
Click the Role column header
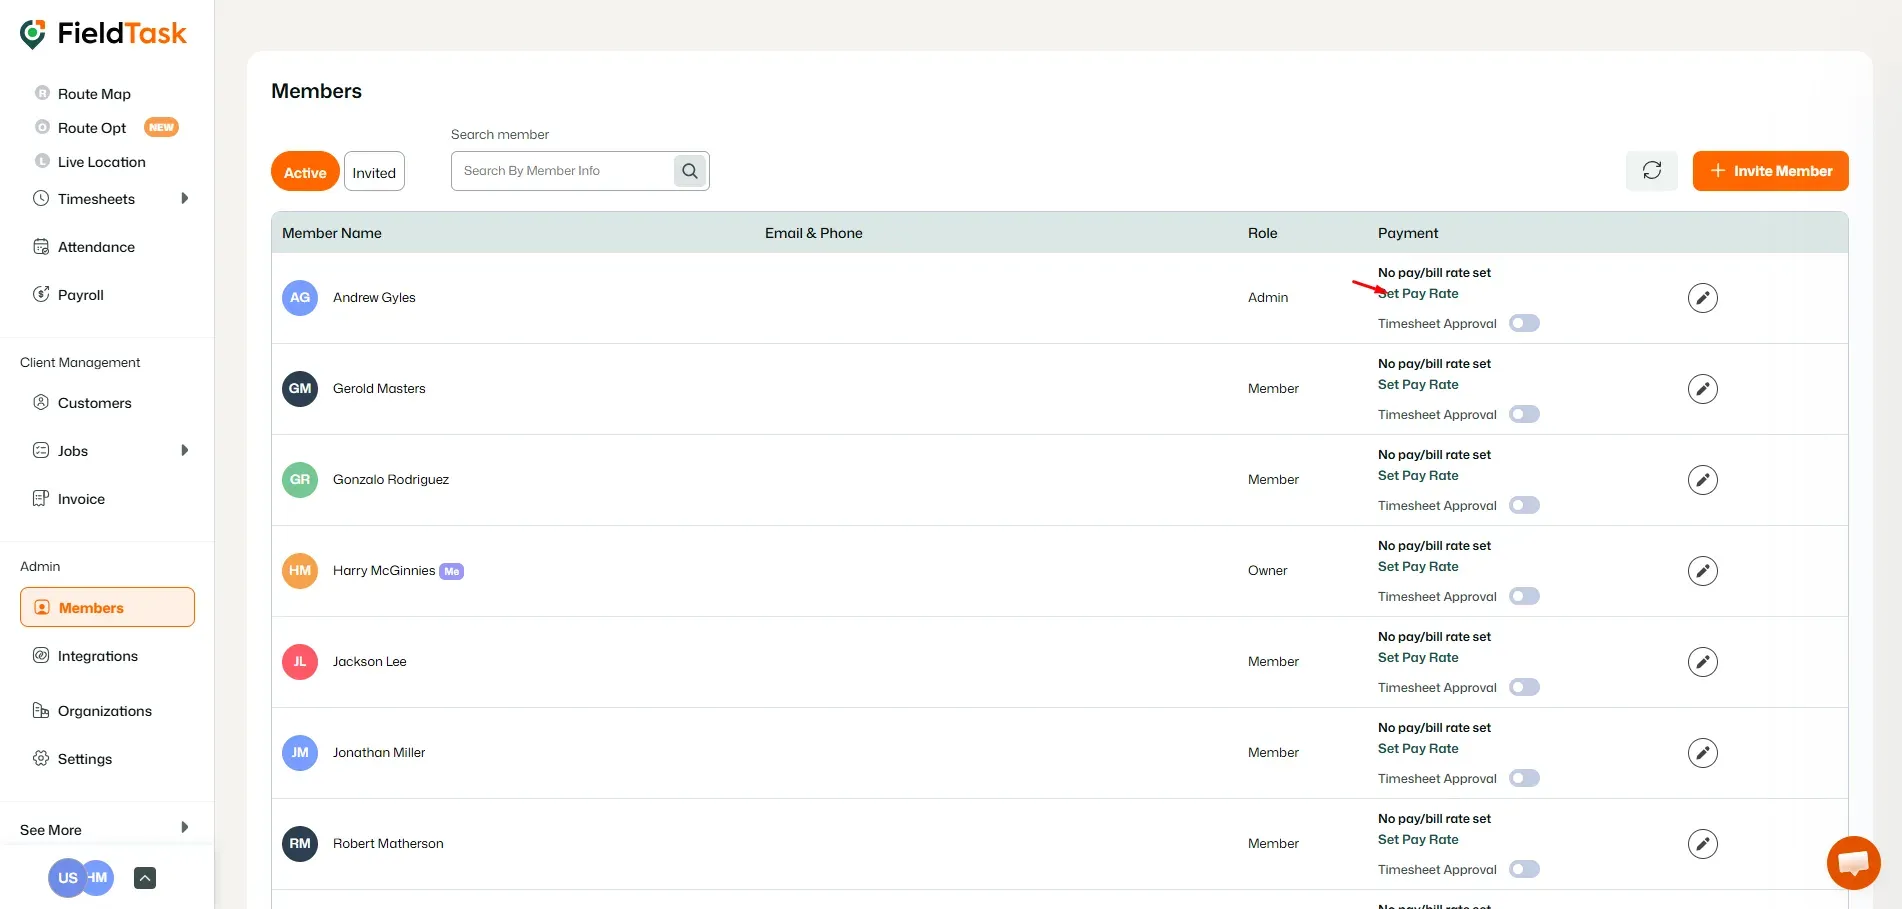click(1263, 233)
